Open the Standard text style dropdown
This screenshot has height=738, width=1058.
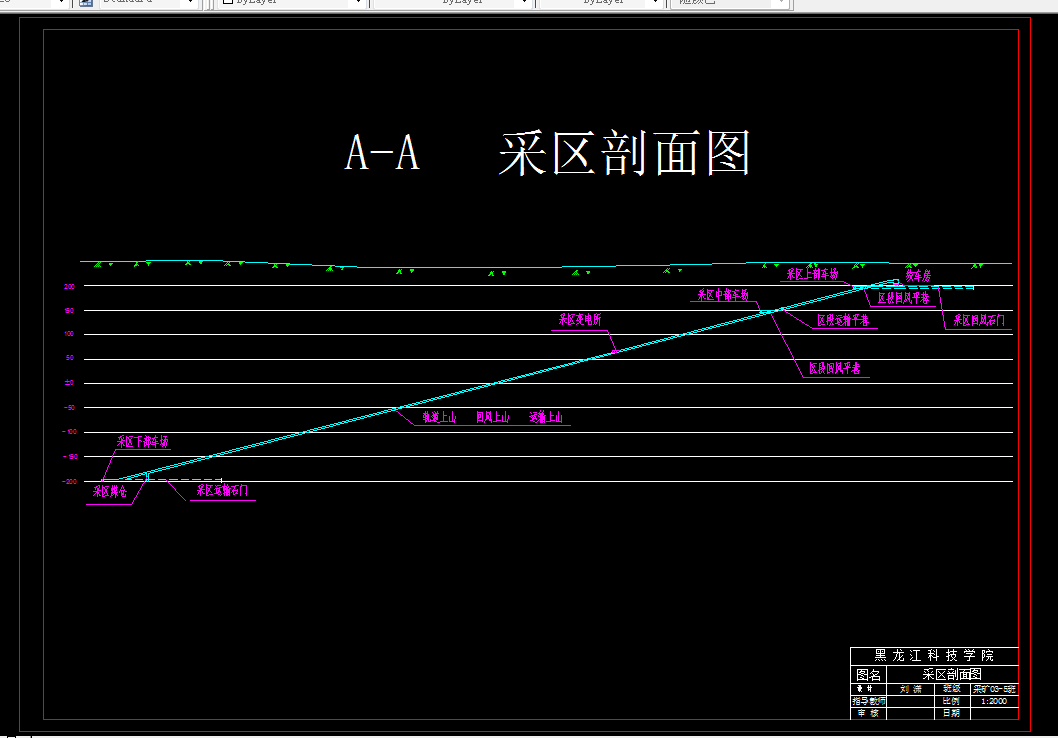pos(148,3)
